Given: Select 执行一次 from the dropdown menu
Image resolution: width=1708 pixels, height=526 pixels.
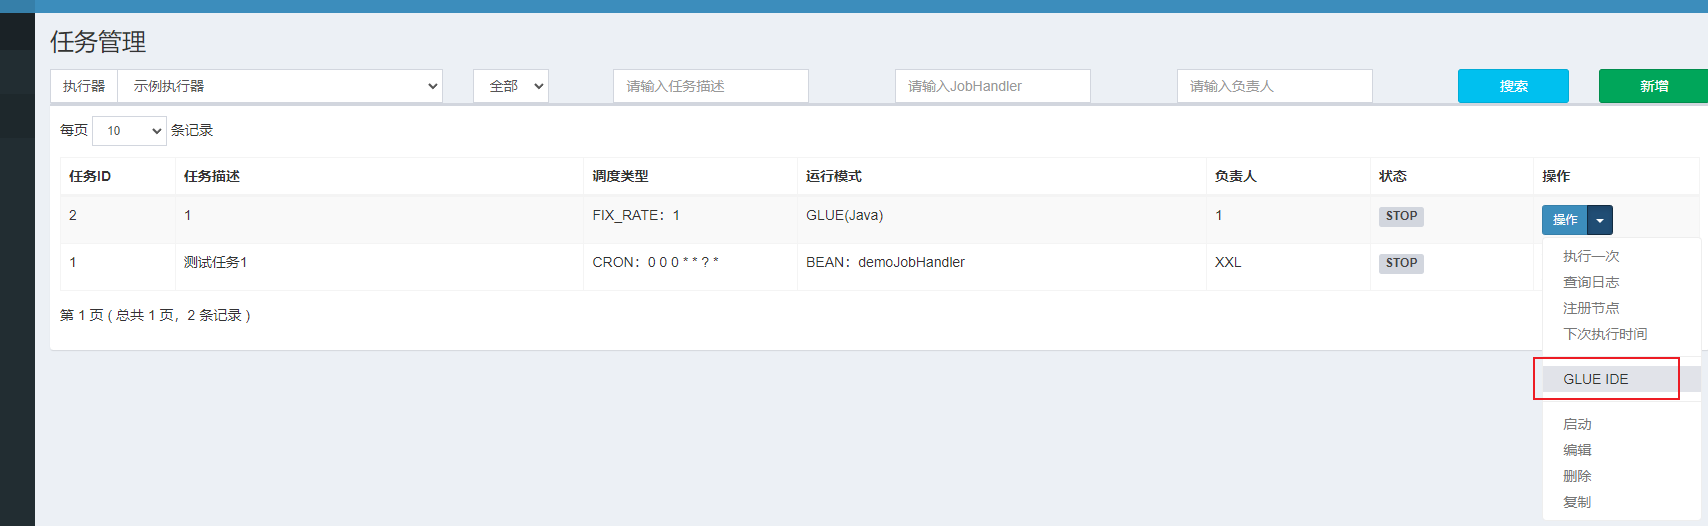Looking at the screenshot, I should (1591, 256).
